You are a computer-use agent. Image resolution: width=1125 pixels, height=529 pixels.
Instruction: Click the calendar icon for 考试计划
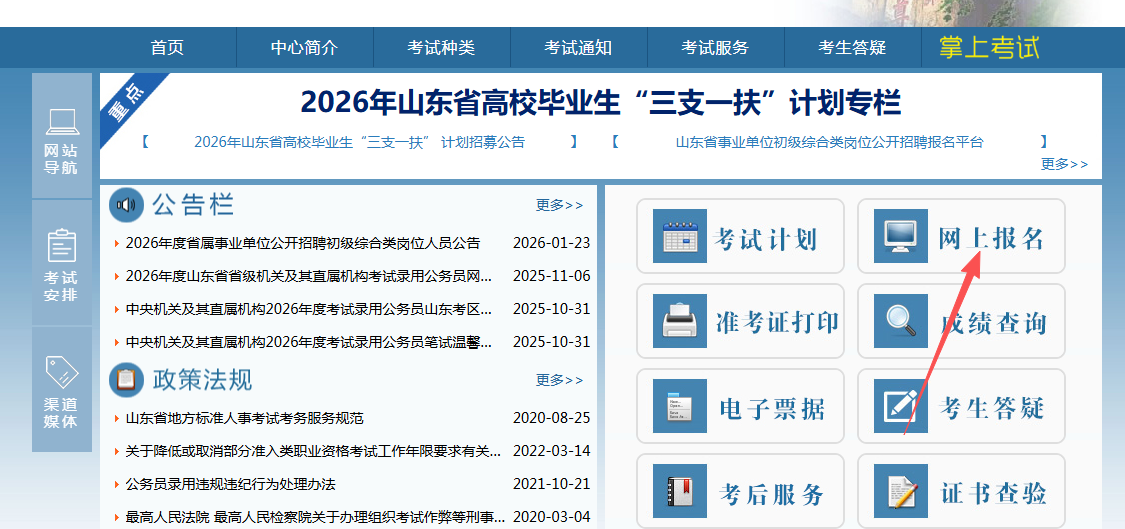(x=680, y=237)
